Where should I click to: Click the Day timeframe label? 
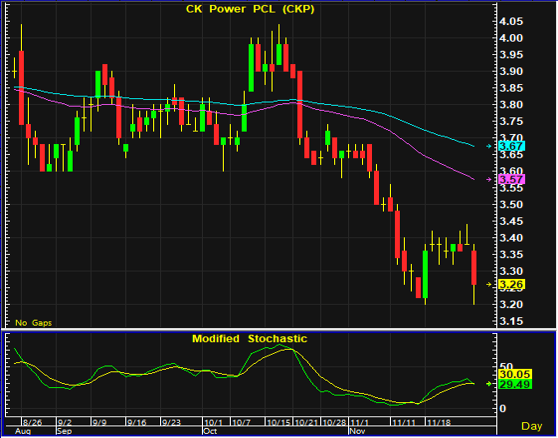coord(532,426)
